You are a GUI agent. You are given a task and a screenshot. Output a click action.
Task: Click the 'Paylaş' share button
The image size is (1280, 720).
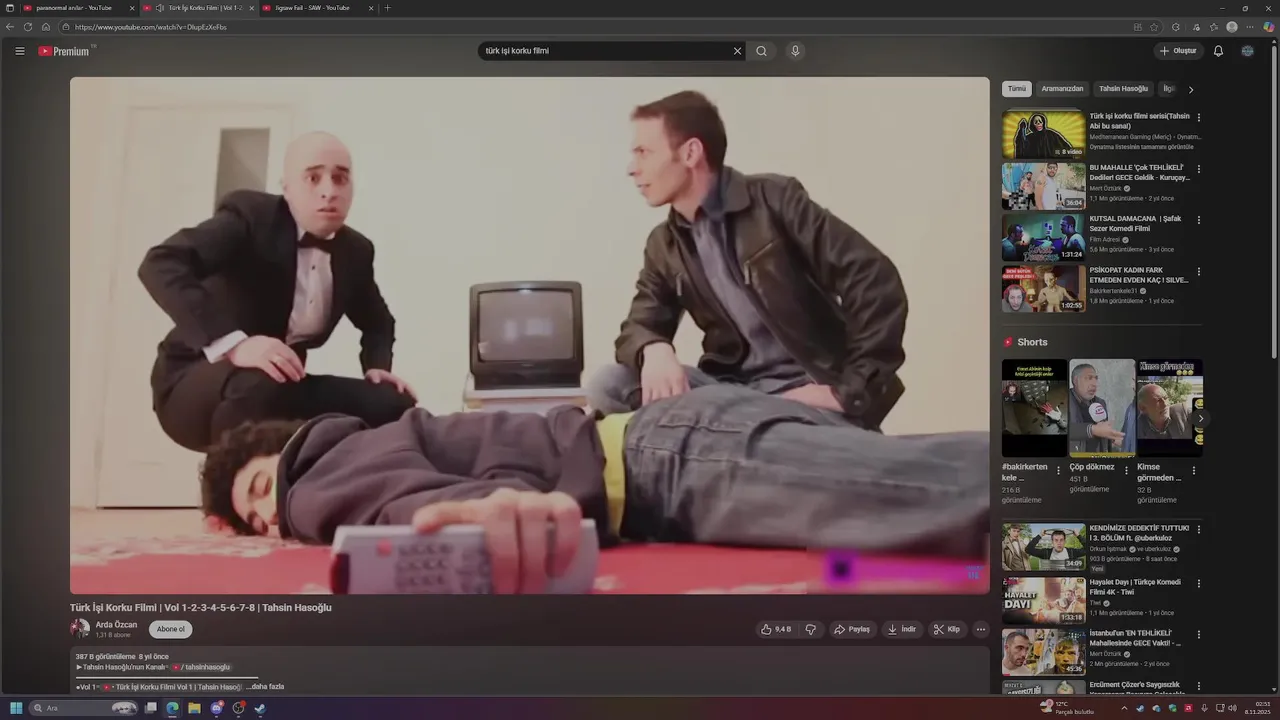[852, 629]
